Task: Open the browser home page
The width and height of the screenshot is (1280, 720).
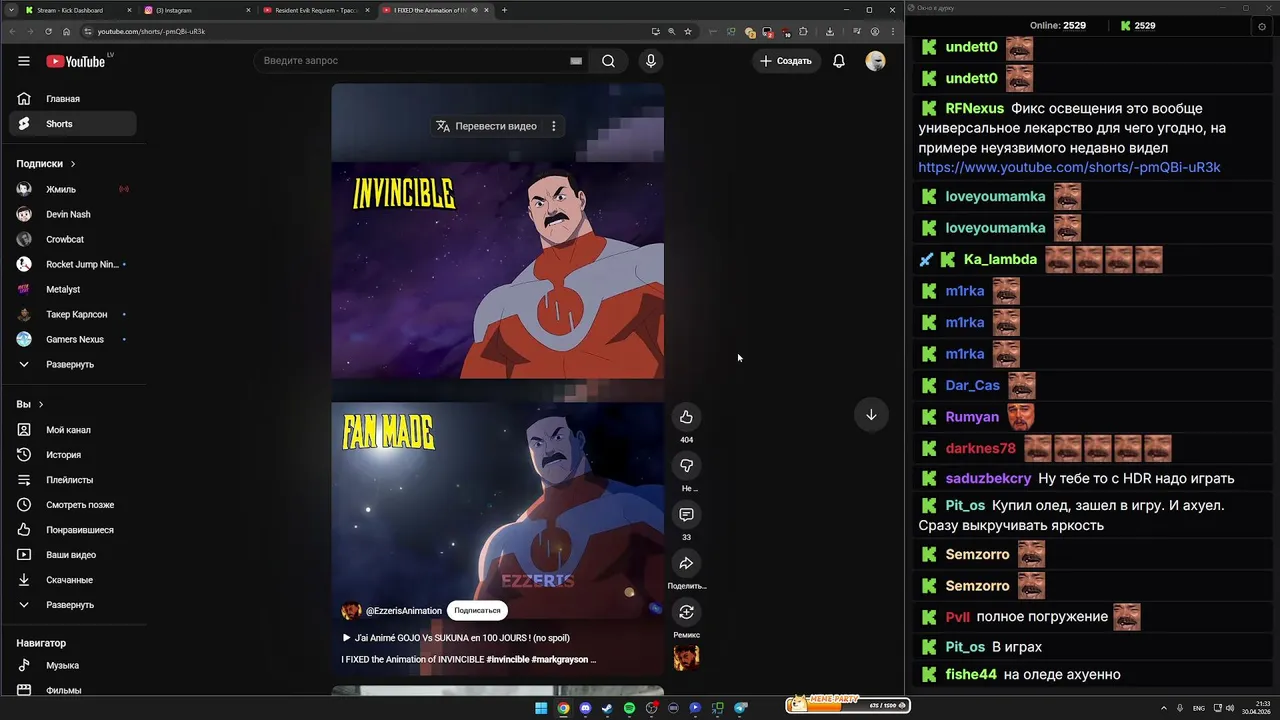Action: (x=66, y=31)
